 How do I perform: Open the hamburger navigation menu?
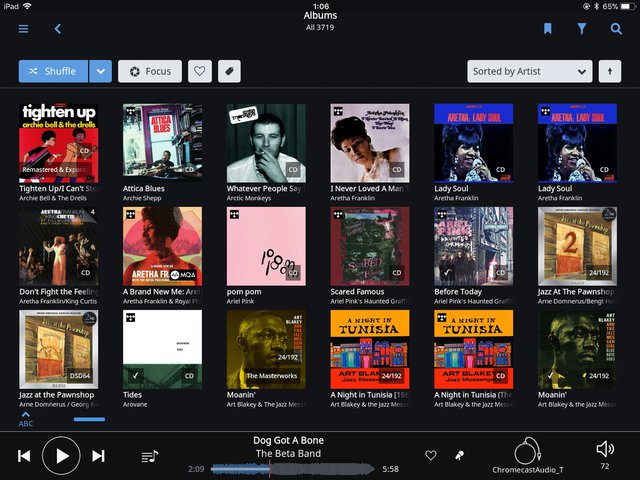pyautogui.click(x=23, y=29)
